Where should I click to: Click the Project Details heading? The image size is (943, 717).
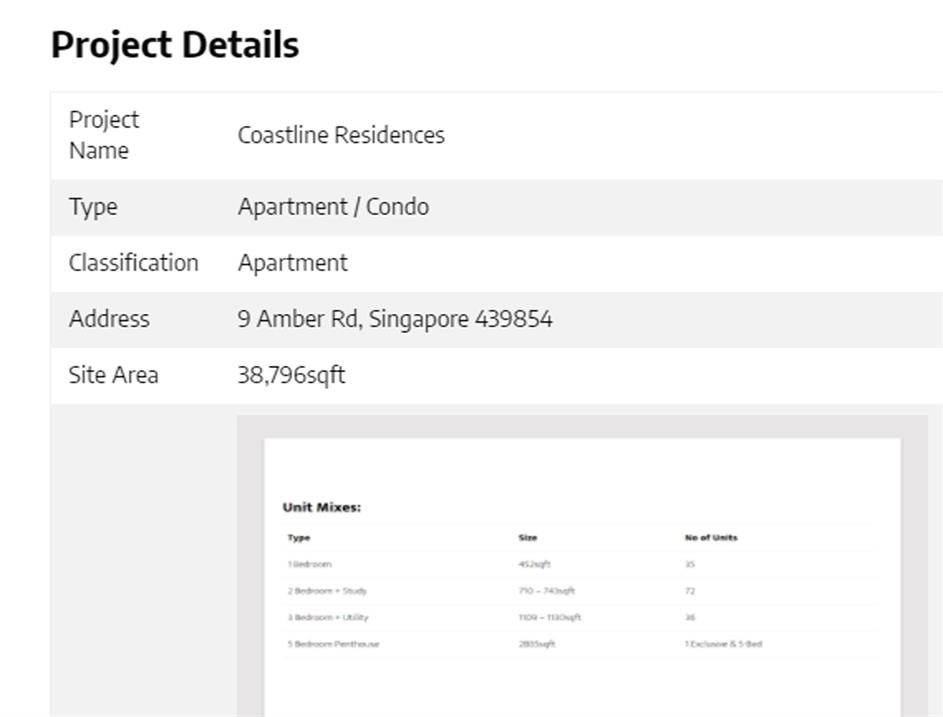pos(175,45)
